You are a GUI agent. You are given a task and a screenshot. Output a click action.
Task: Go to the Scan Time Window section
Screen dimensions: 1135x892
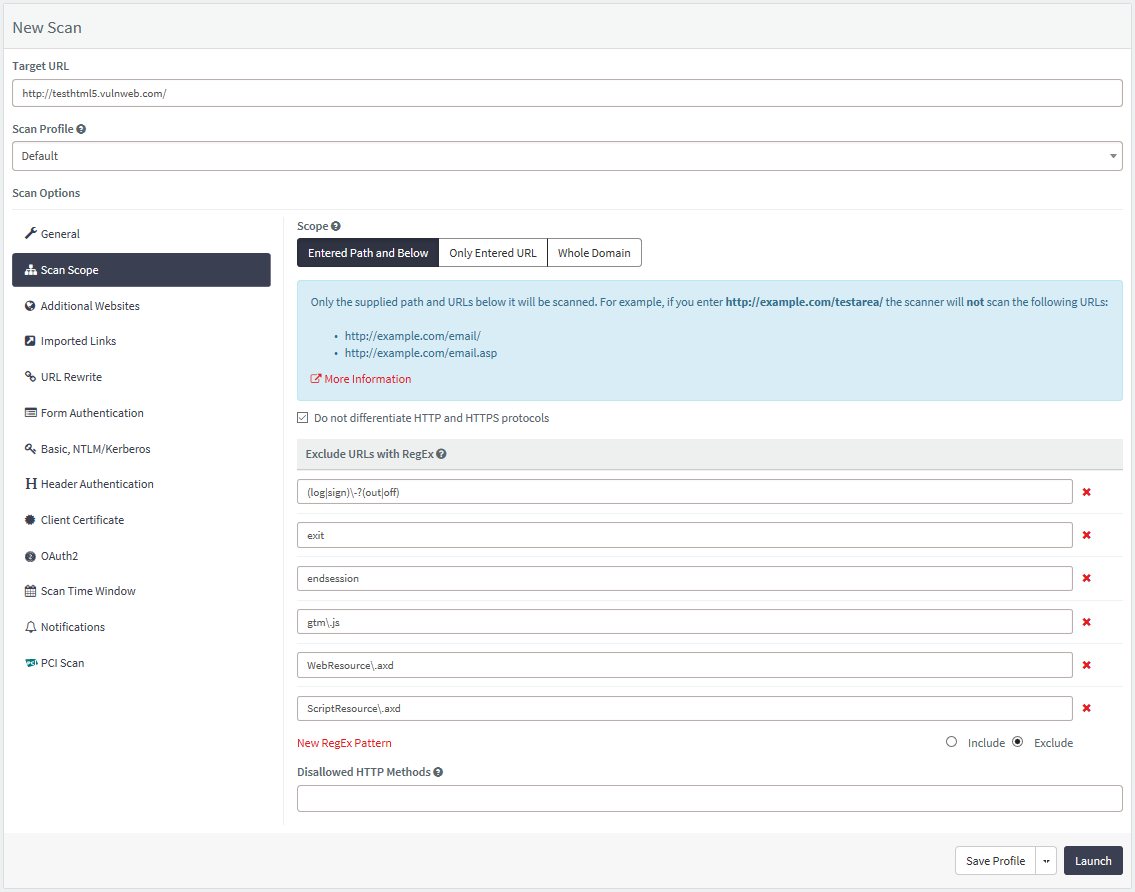88,591
